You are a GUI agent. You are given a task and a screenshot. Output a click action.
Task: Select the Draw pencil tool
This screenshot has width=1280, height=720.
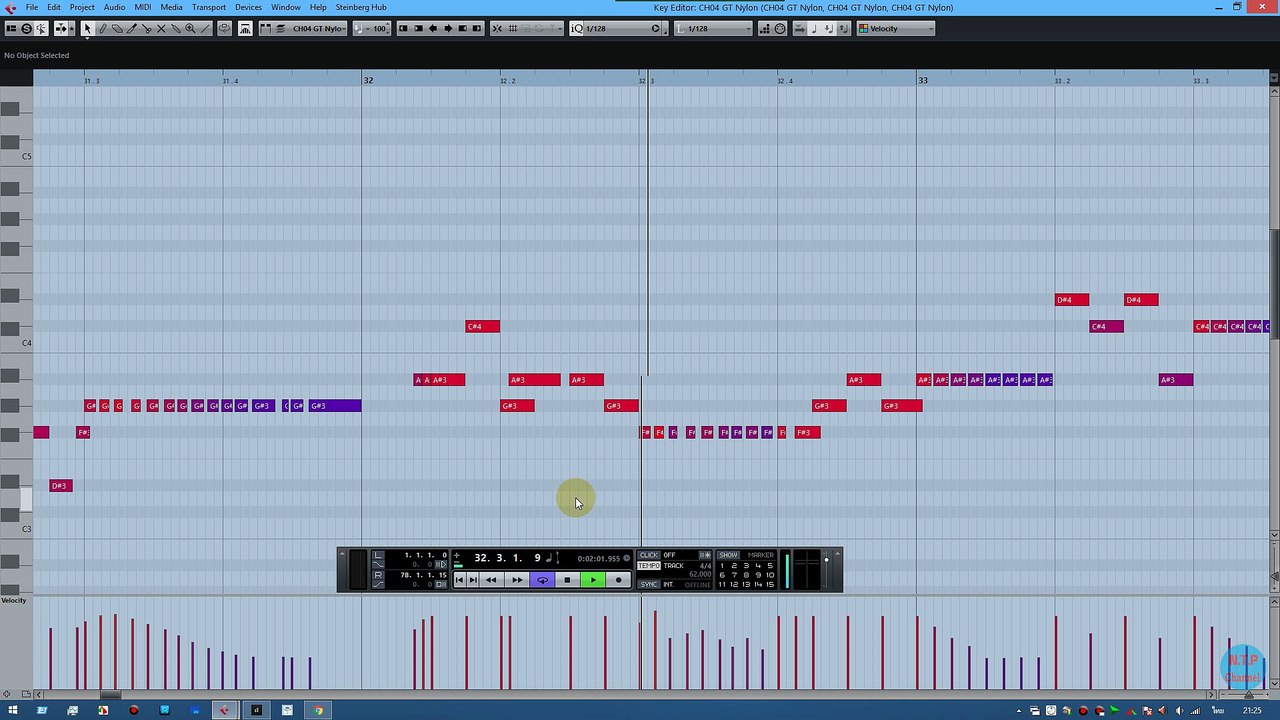tap(102, 28)
